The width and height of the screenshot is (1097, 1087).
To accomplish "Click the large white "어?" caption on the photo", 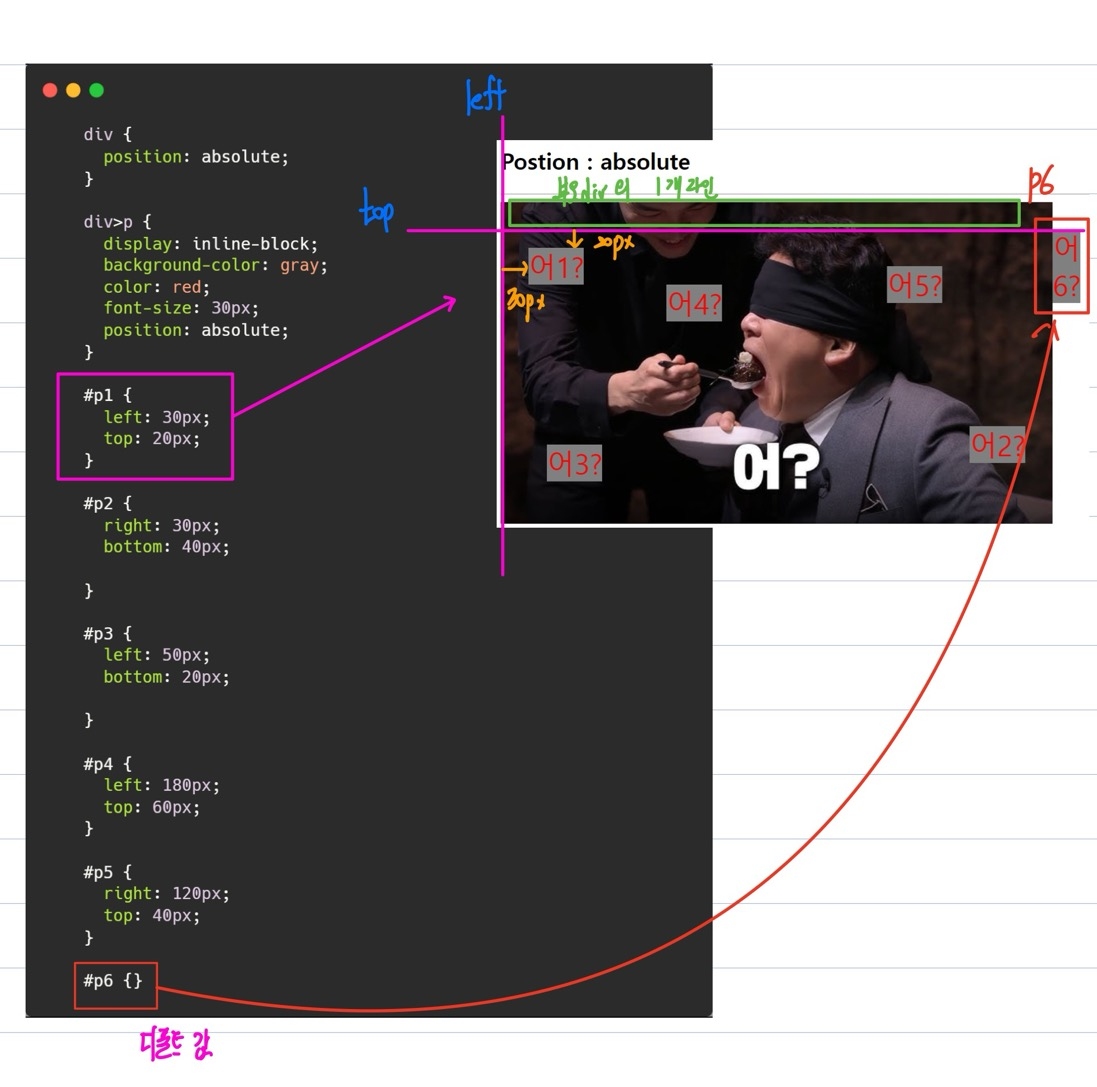I will click(x=776, y=467).
